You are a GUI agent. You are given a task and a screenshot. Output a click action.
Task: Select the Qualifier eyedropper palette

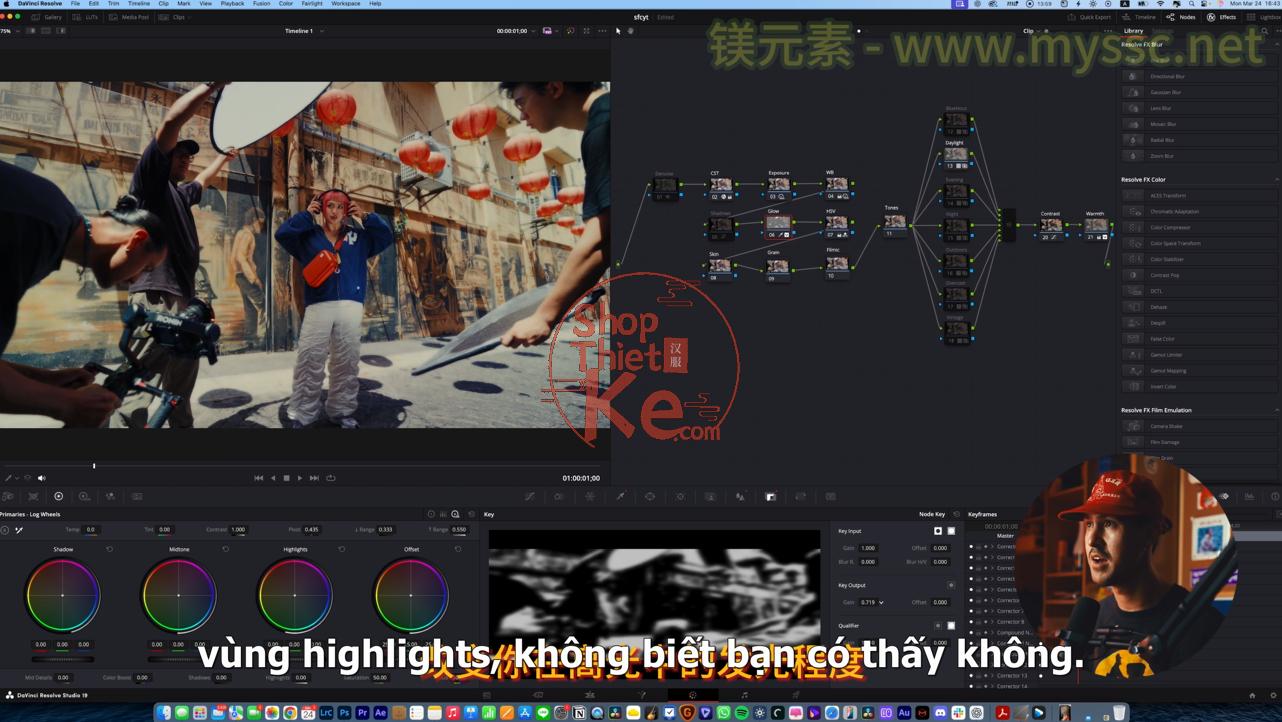click(620, 496)
